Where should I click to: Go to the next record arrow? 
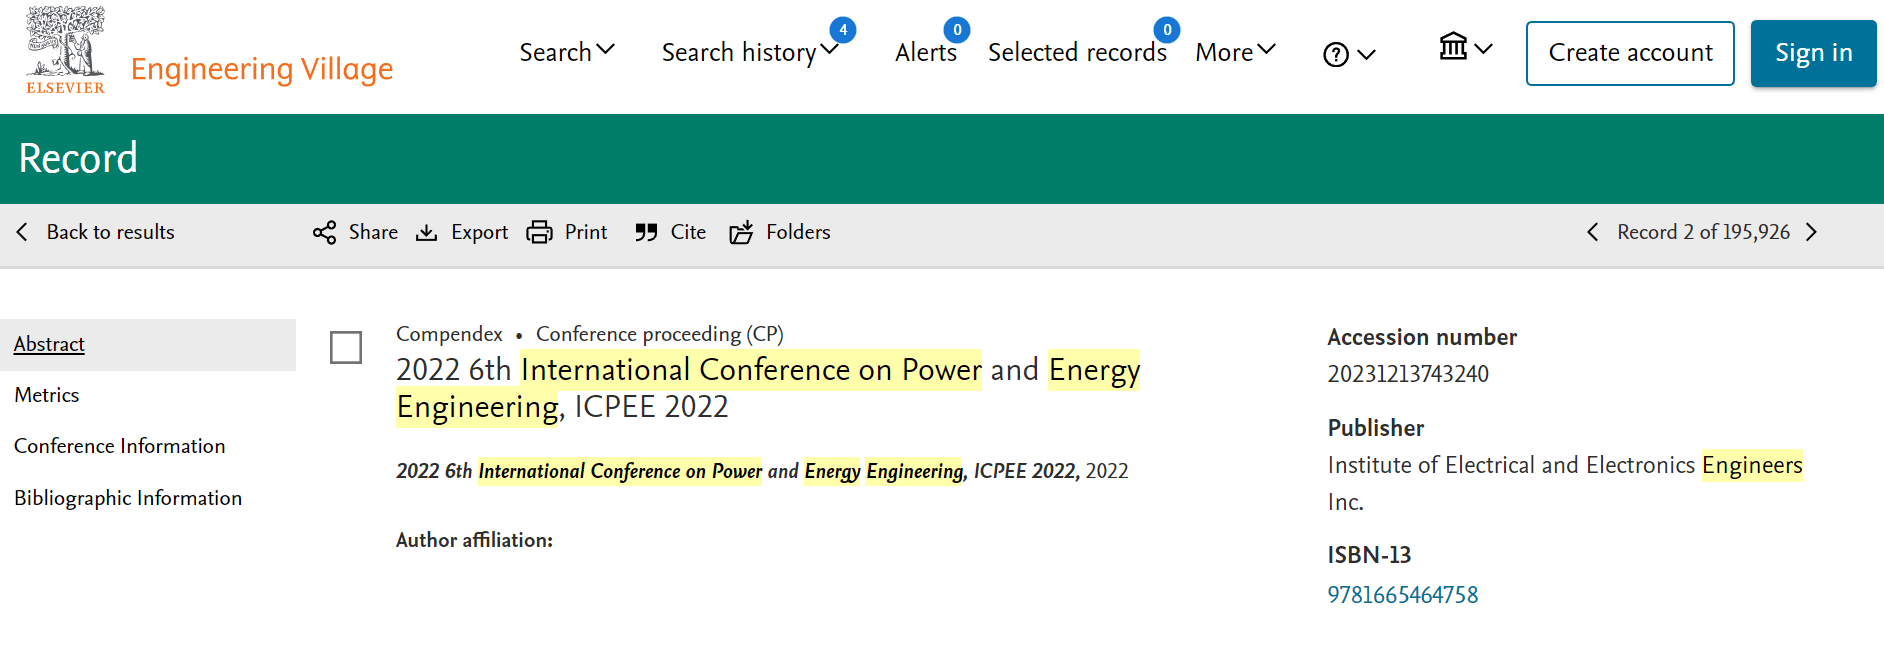(x=1811, y=232)
